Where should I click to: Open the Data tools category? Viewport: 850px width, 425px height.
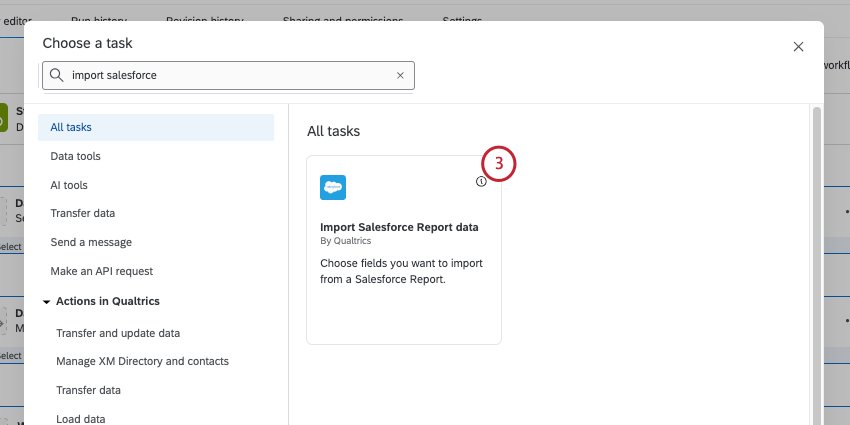76,156
